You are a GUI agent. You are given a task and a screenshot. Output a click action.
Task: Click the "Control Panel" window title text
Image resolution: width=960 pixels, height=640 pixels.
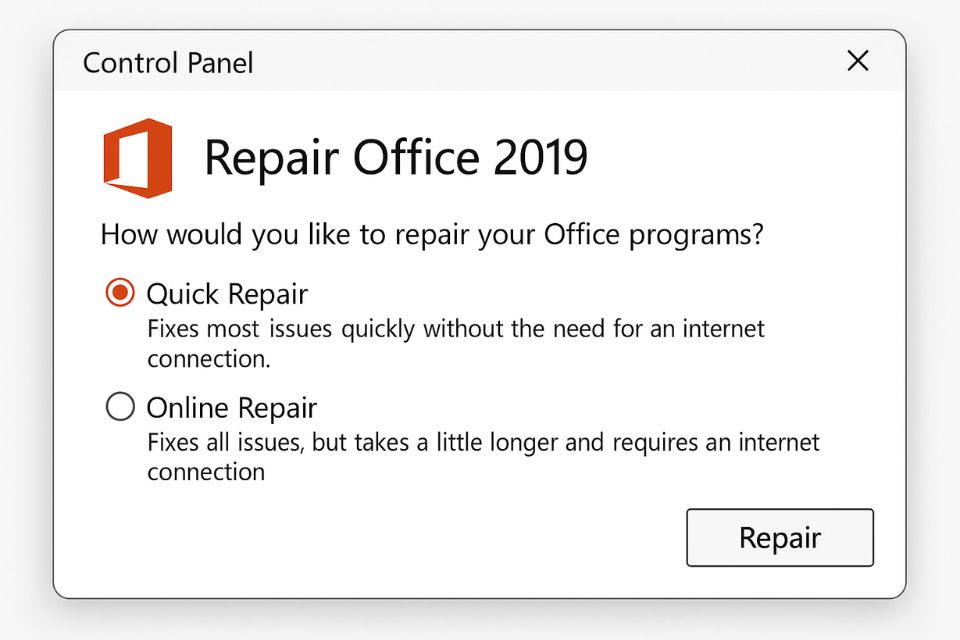click(168, 63)
